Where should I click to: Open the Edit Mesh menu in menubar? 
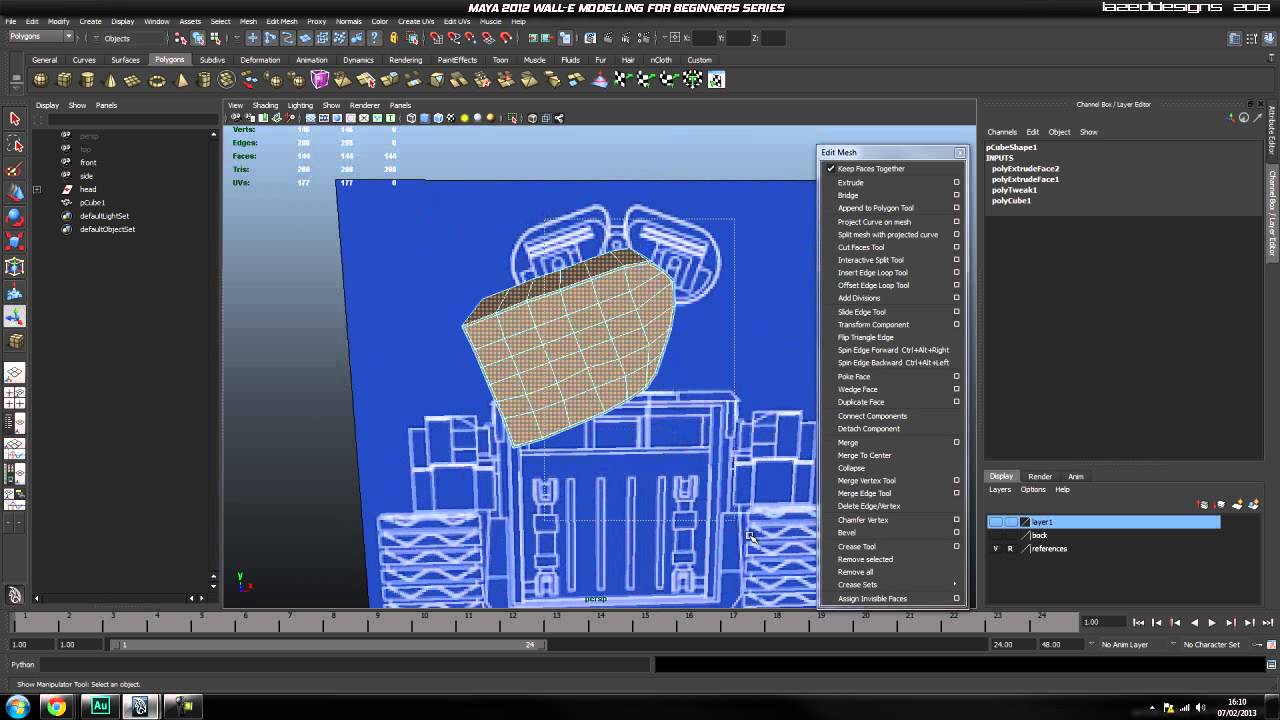pos(282,21)
